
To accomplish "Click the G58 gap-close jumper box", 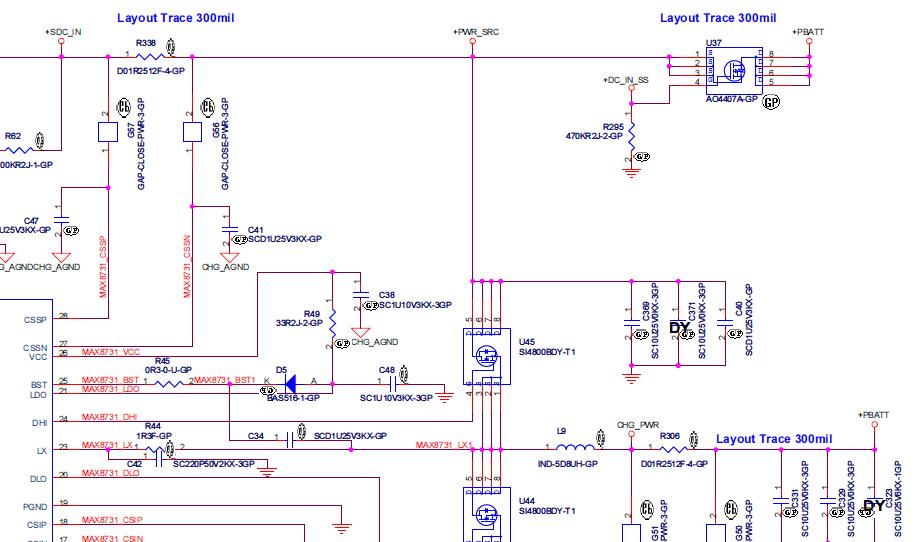I will tap(191, 132).
